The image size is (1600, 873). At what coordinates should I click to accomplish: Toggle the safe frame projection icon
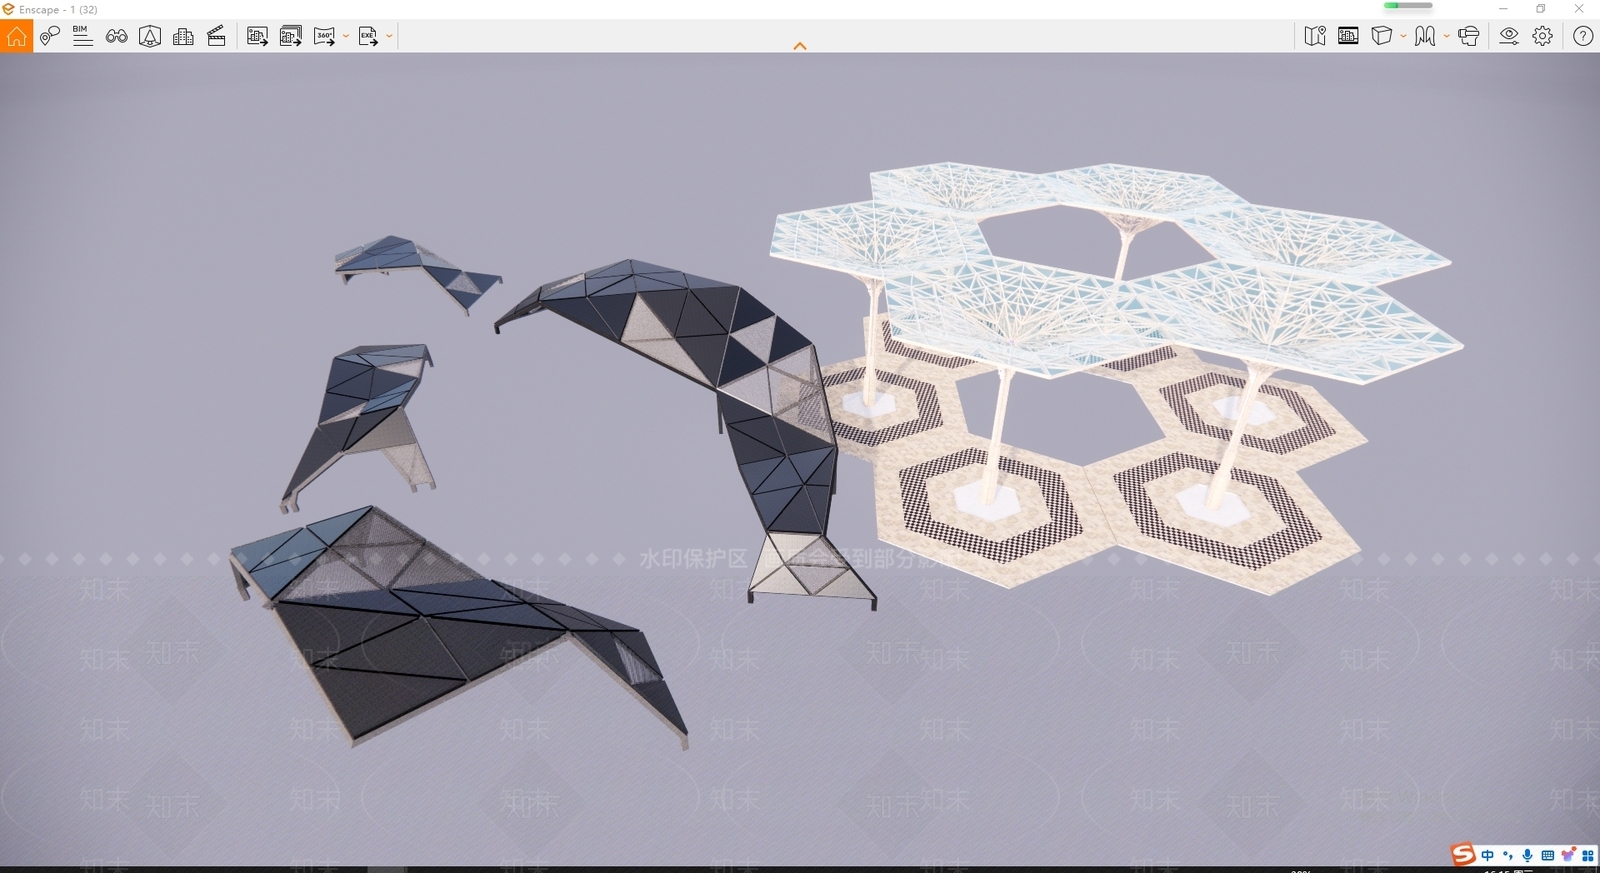tap(150, 37)
